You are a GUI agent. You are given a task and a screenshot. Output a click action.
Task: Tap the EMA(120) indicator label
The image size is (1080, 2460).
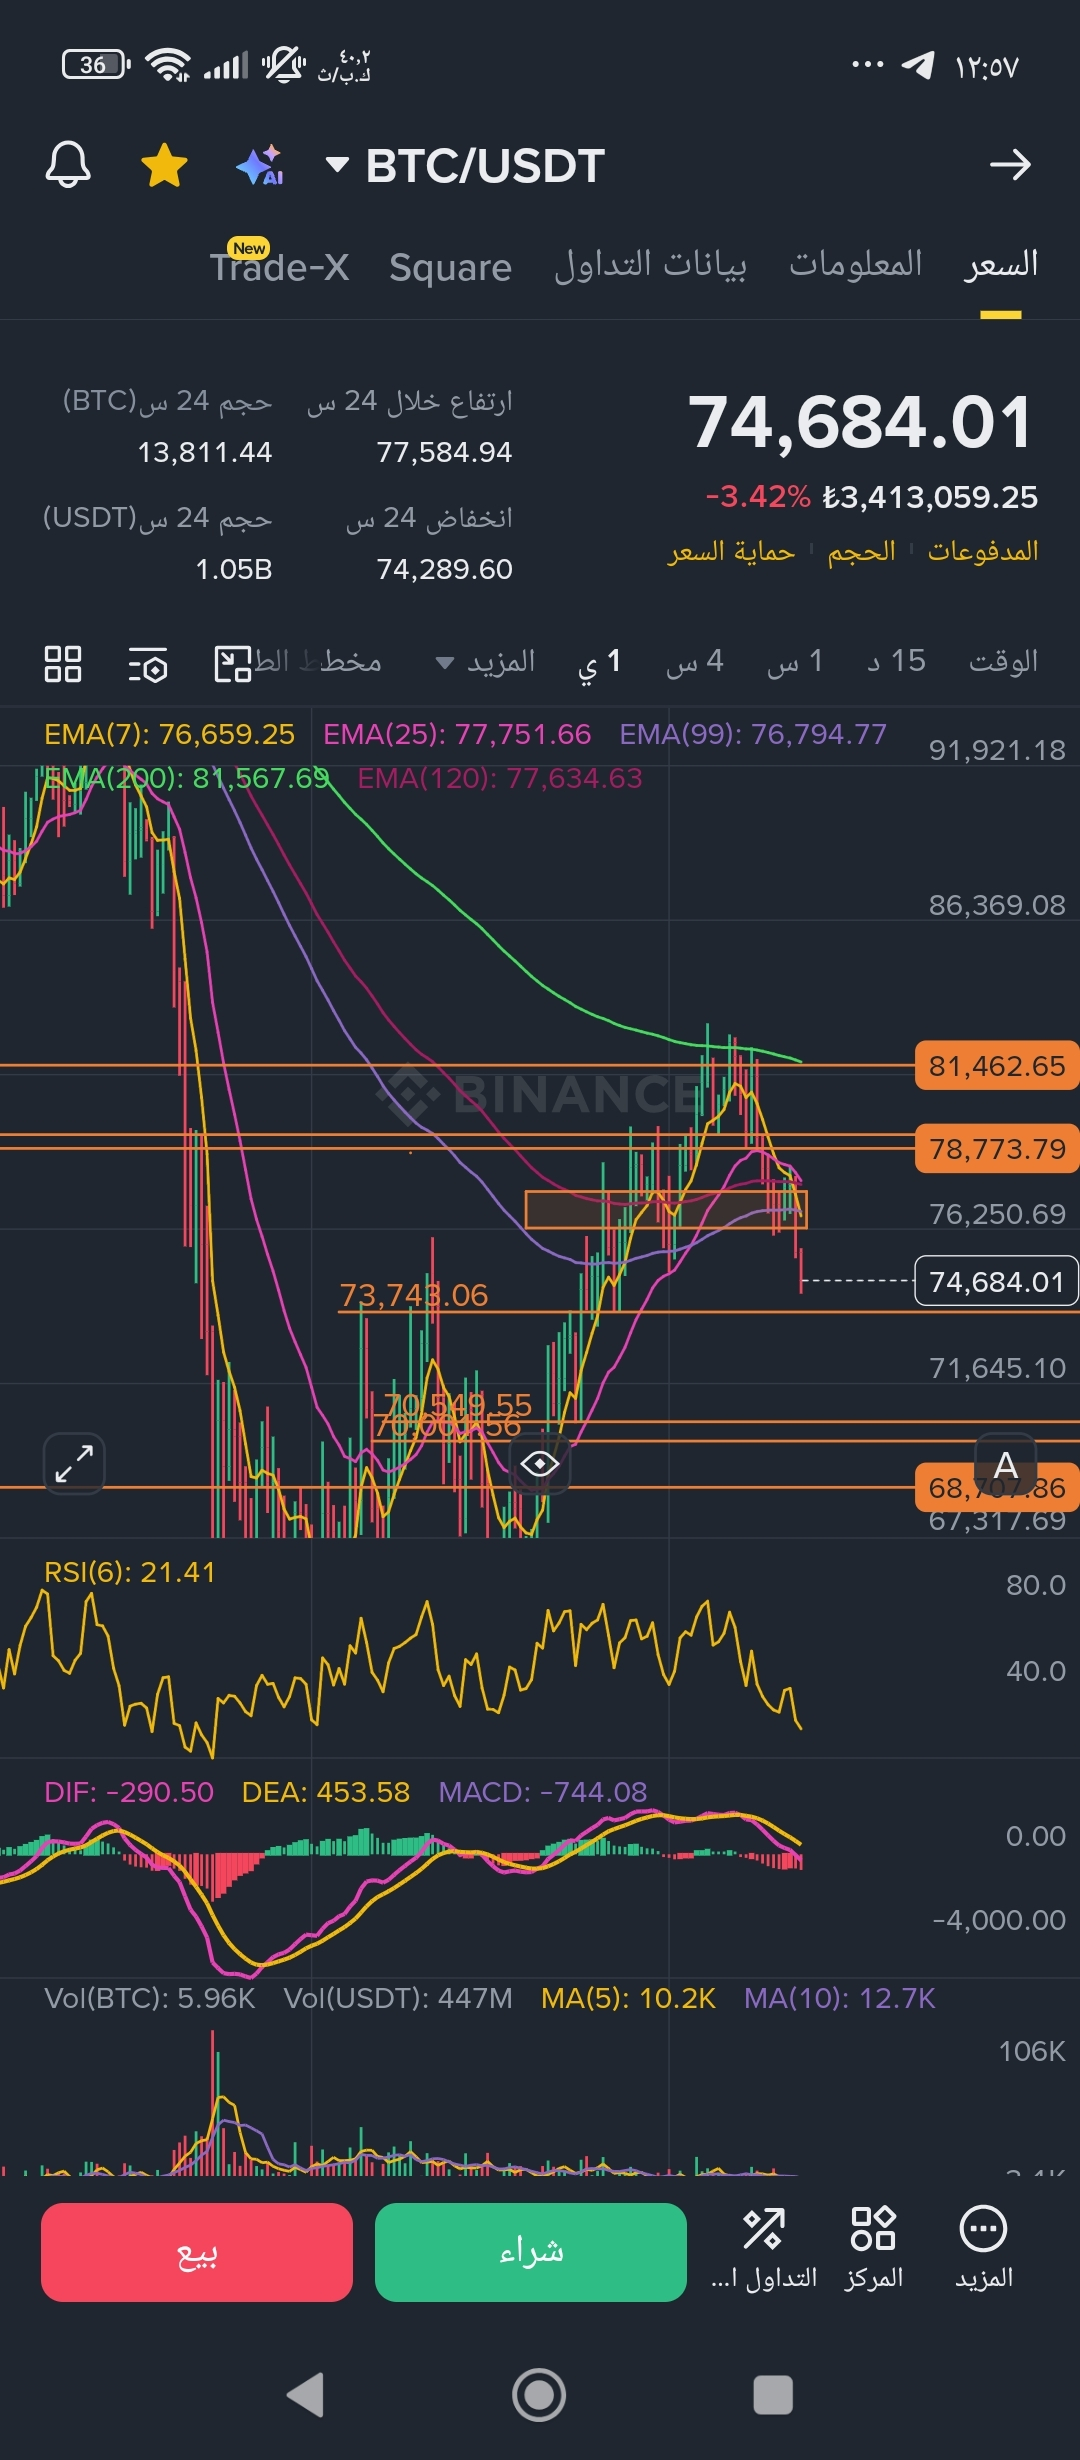500,778
